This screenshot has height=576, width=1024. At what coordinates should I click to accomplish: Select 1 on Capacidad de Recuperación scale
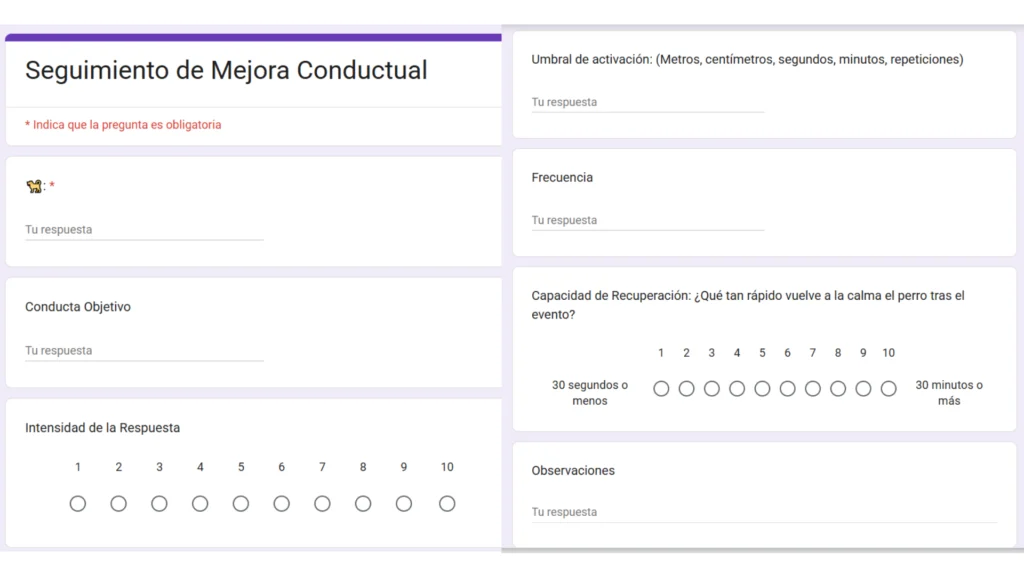(x=661, y=389)
